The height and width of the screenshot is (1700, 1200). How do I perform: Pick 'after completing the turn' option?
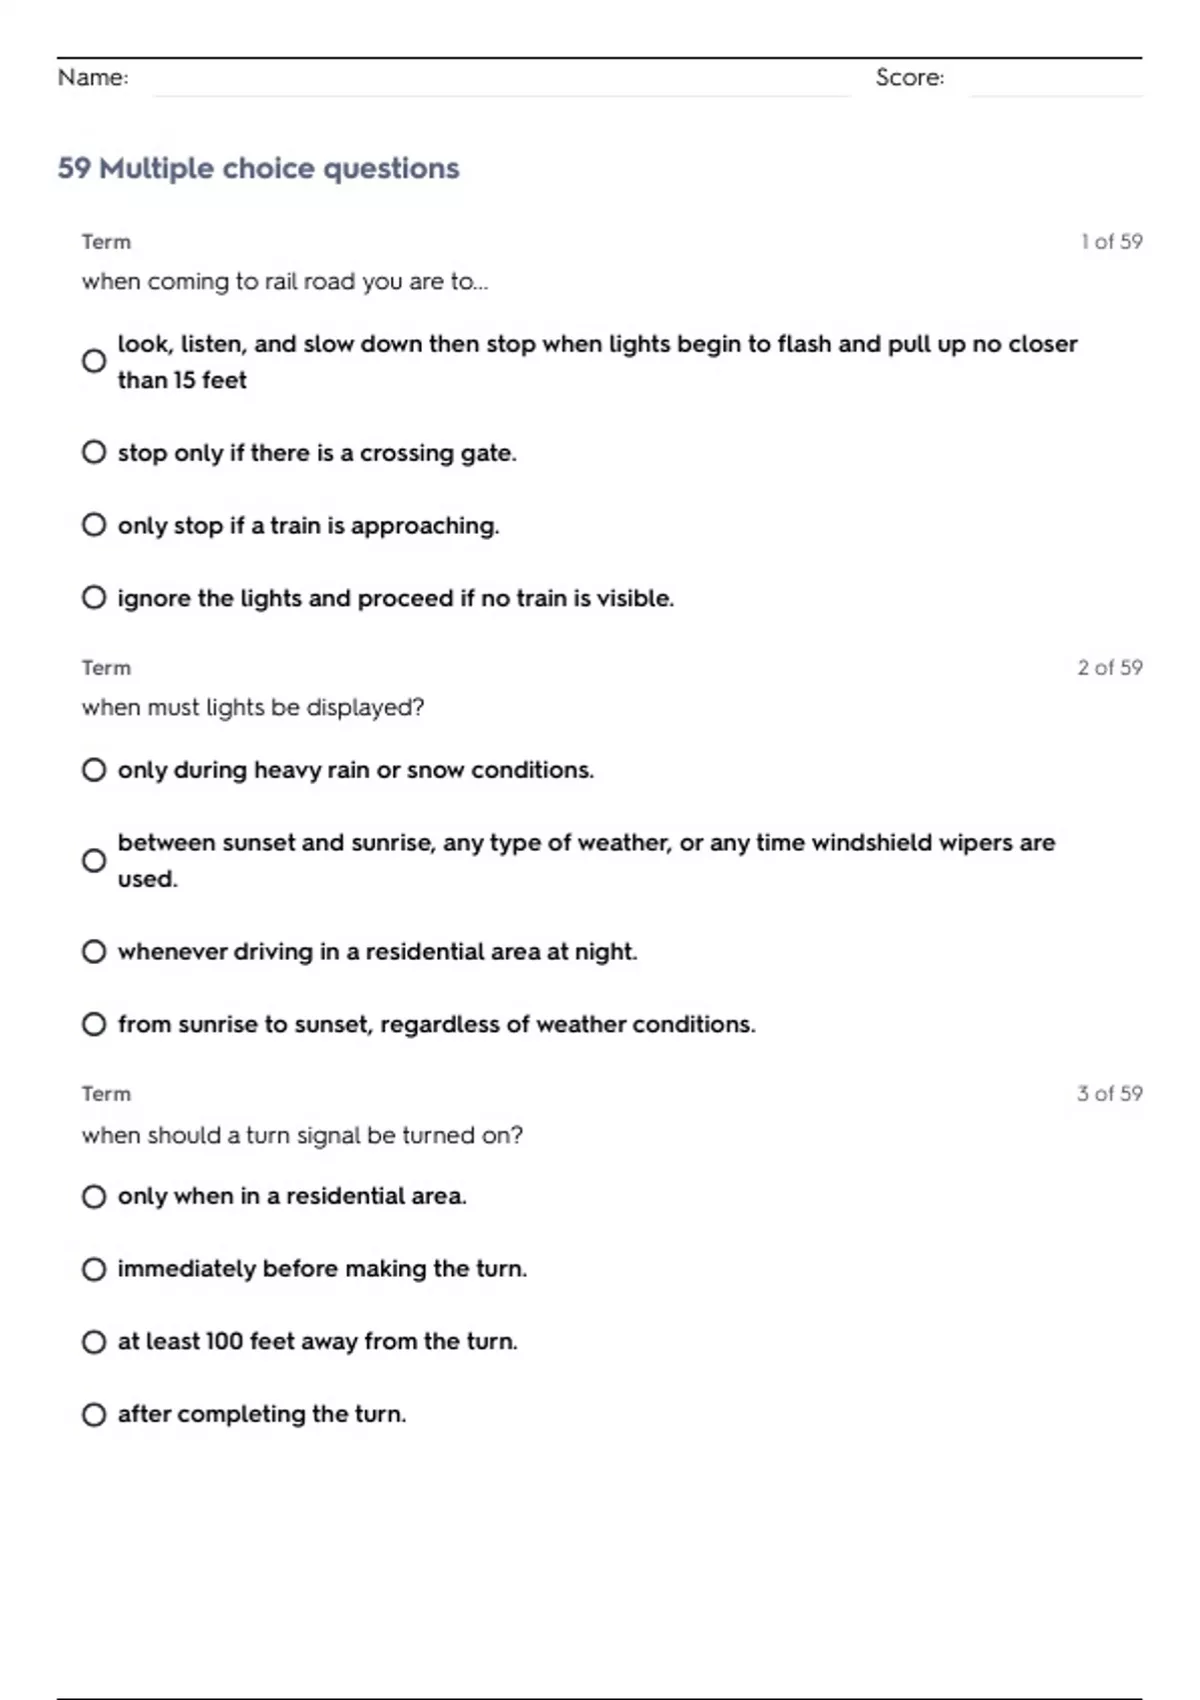tap(94, 1415)
